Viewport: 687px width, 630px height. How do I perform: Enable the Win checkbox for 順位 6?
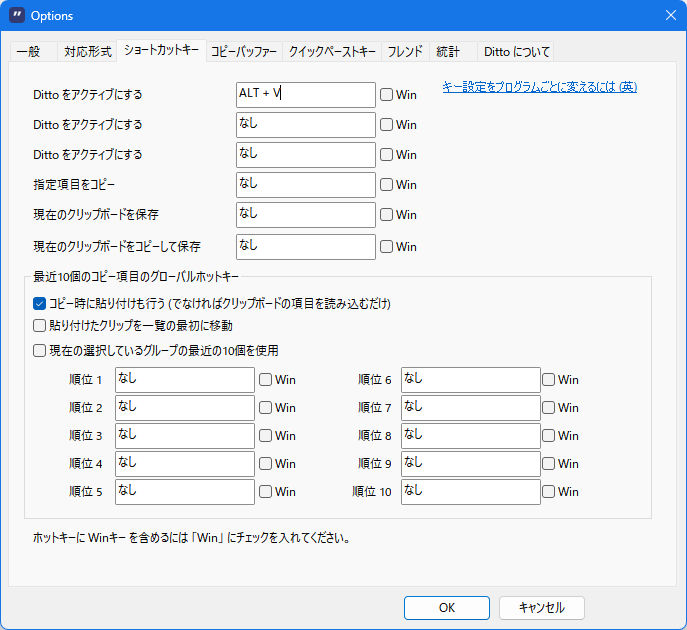click(548, 379)
